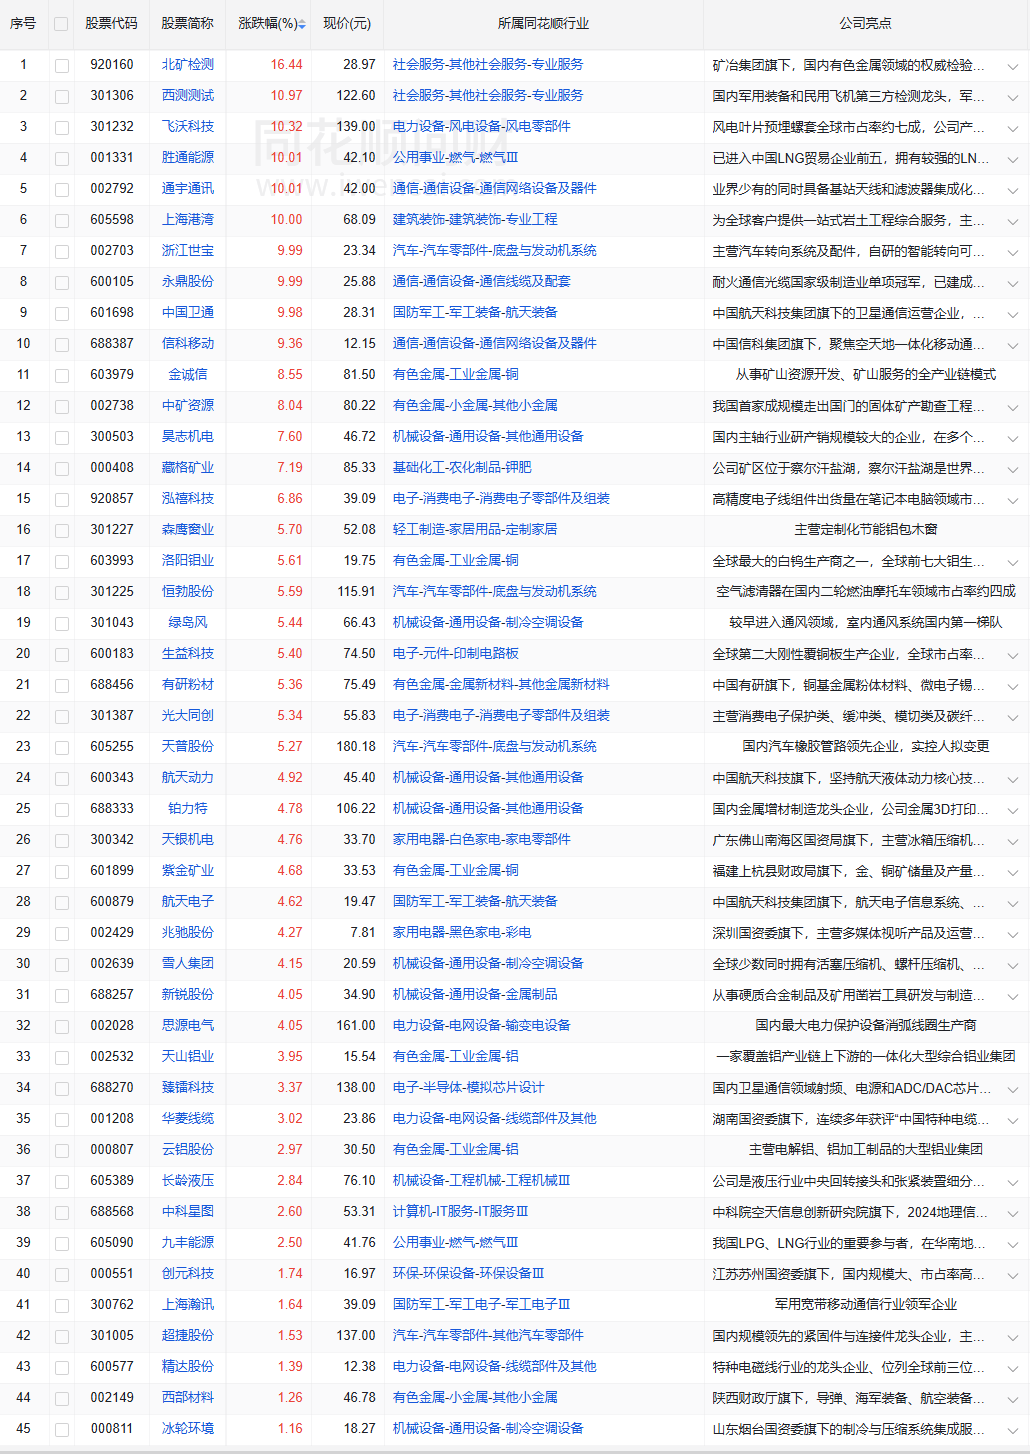Open industry link 基础化工-农化制品-钾肥
Image resolution: width=1030 pixels, height=1454 pixels.
462,467
